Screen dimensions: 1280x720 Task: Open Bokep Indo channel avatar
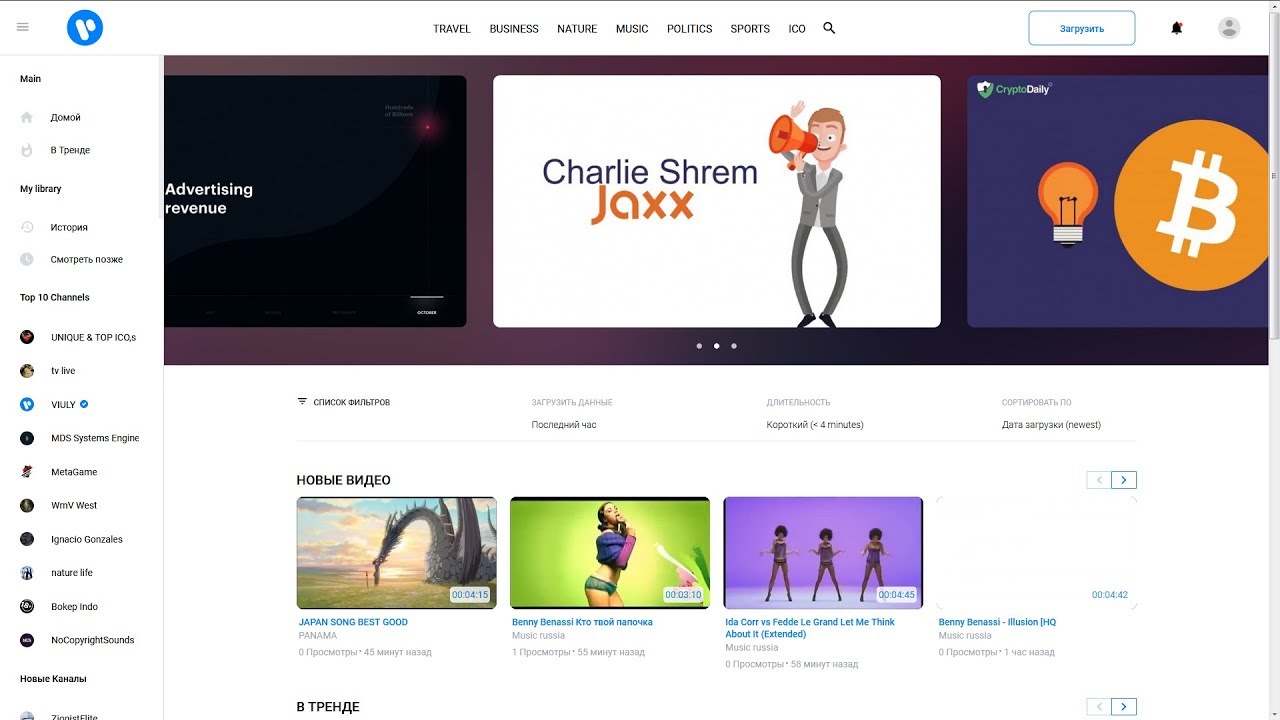pyautogui.click(x=27, y=607)
